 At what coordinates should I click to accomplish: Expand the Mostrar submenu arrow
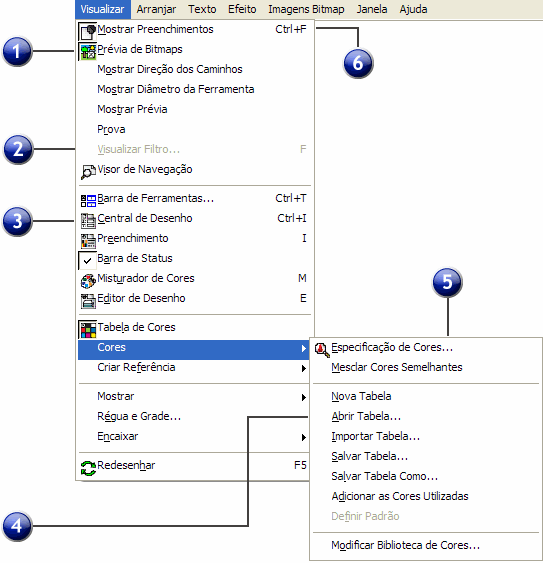(x=304, y=397)
